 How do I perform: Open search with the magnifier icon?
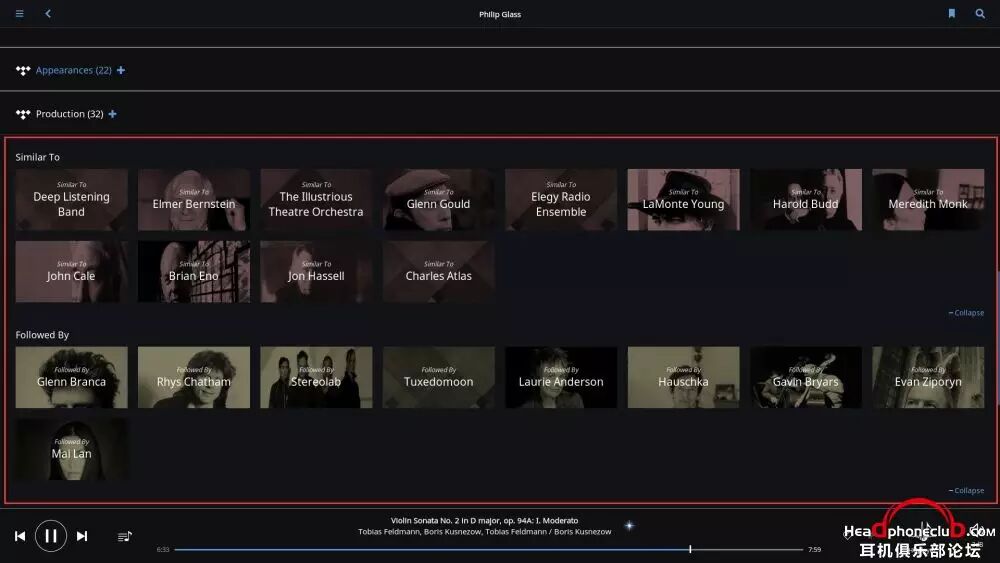[980, 13]
